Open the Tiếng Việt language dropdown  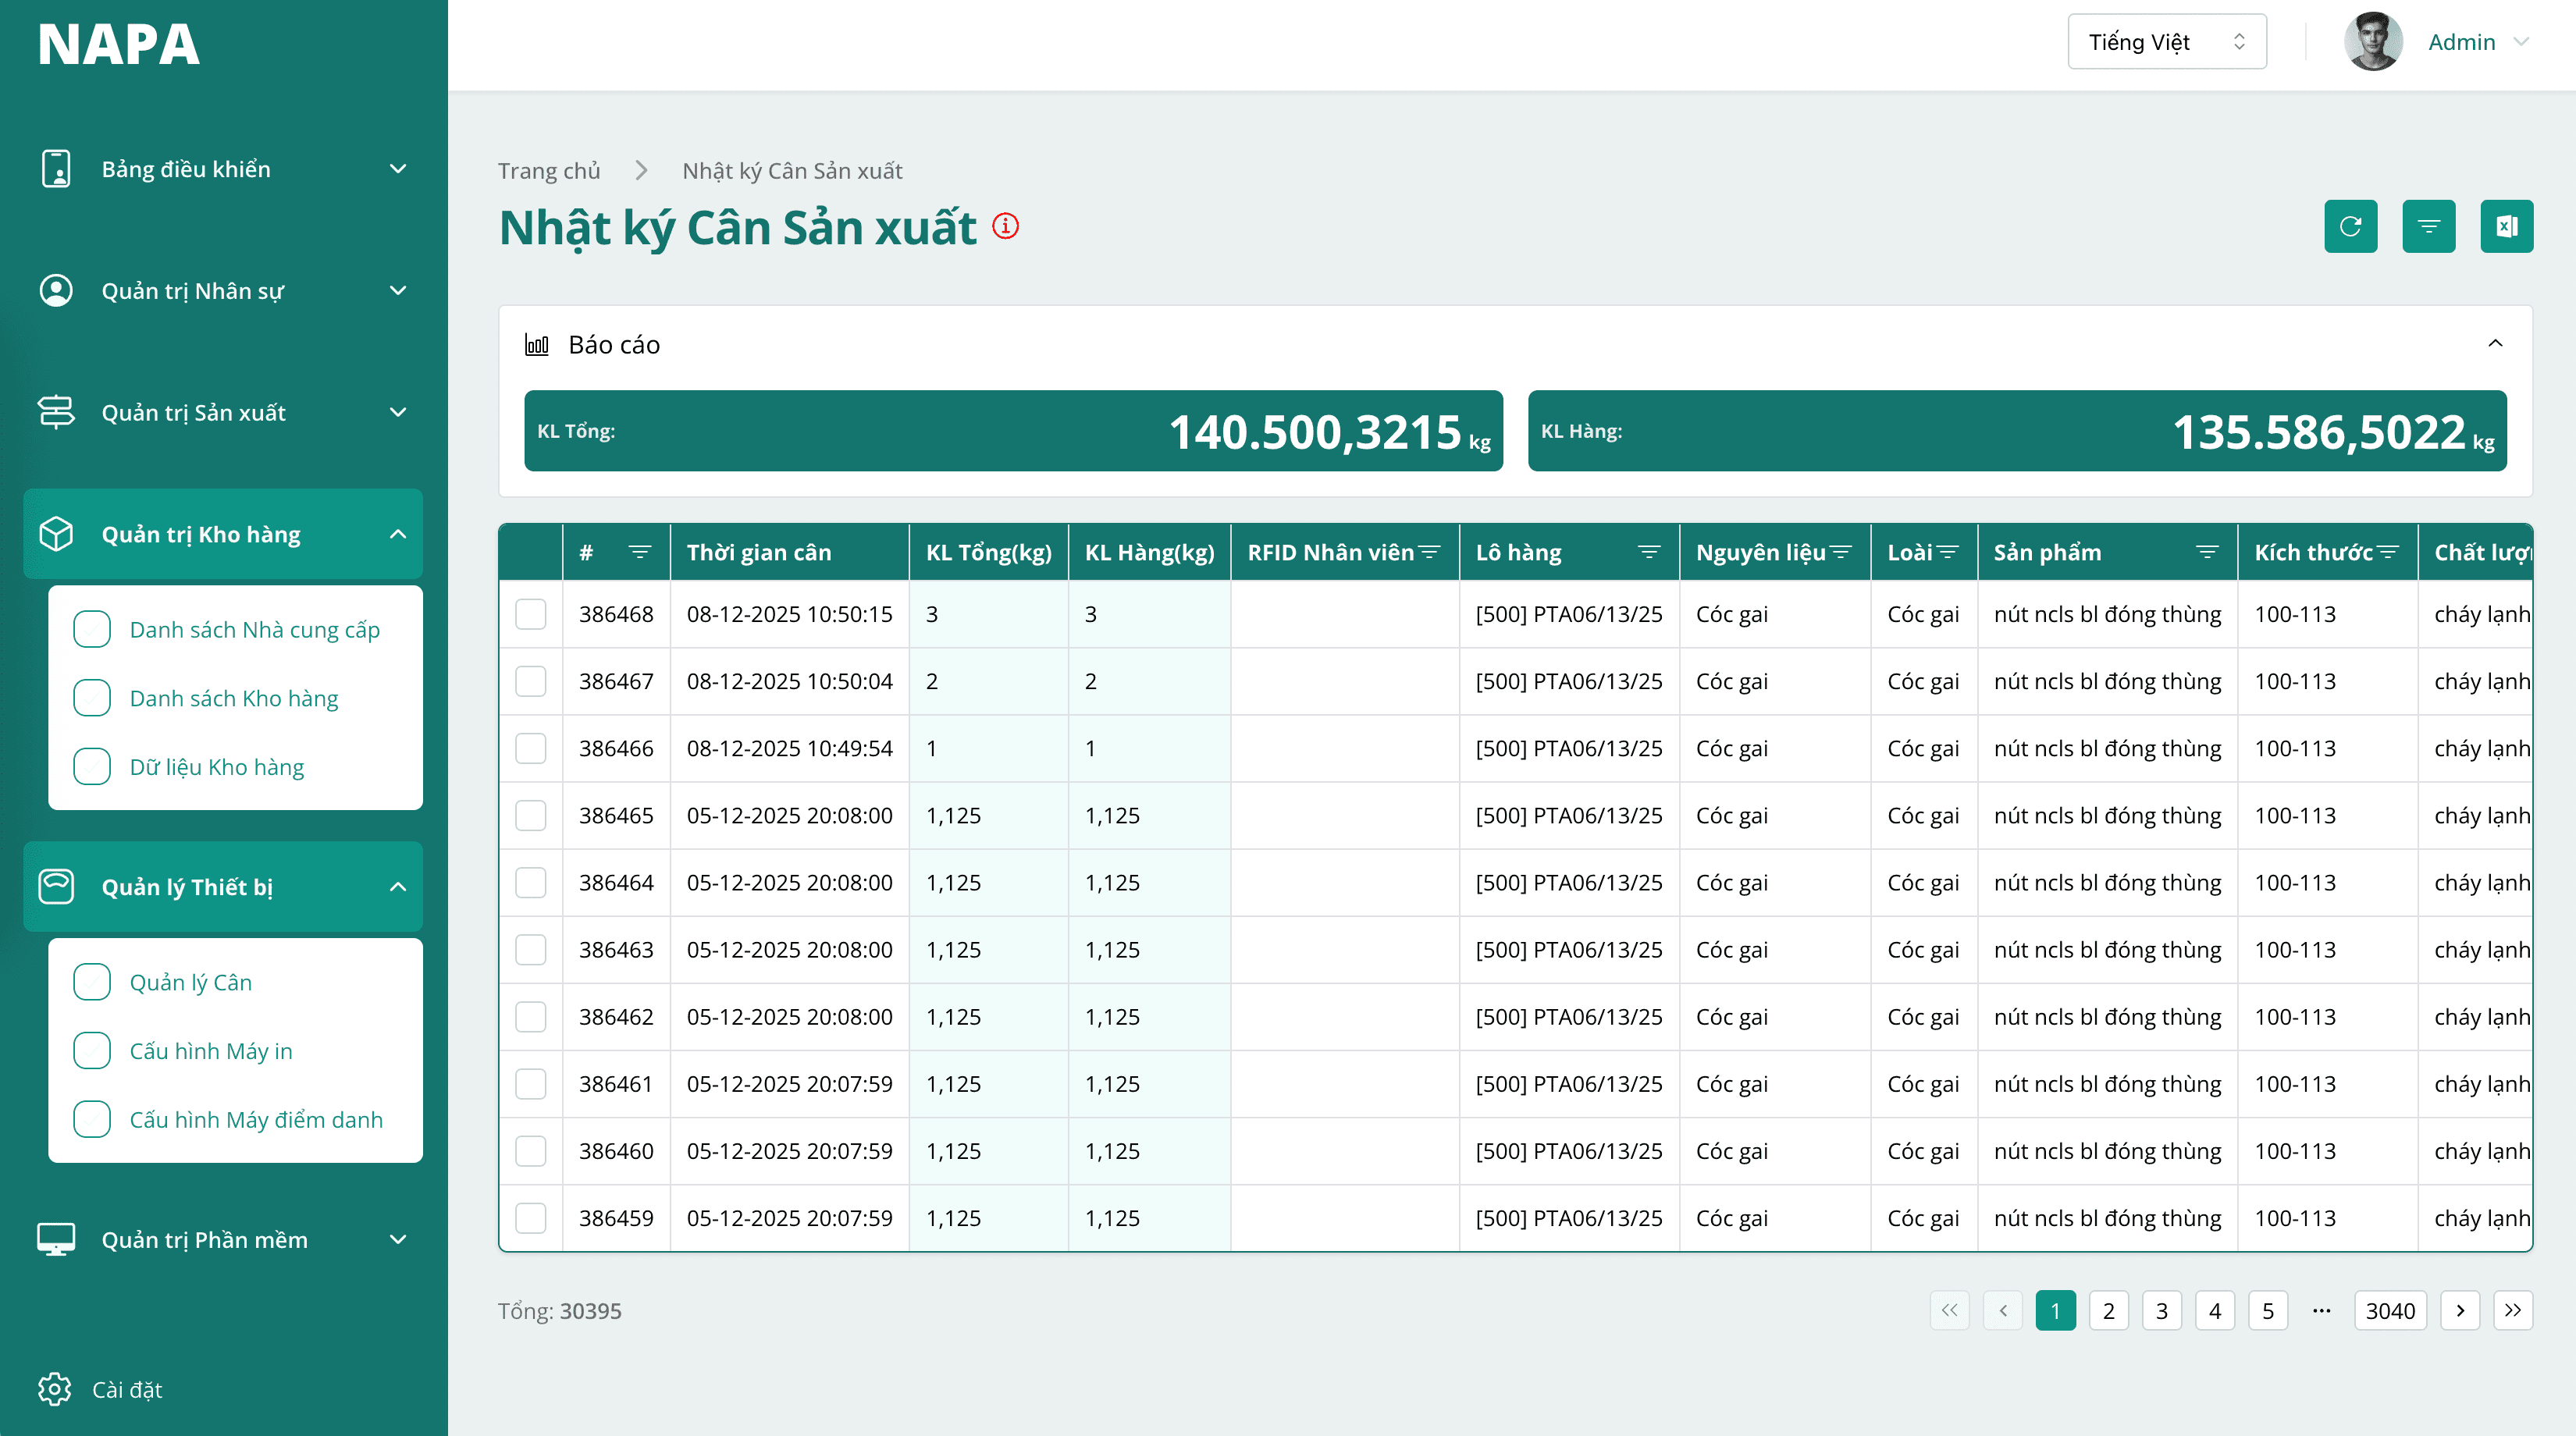point(2166,42)
